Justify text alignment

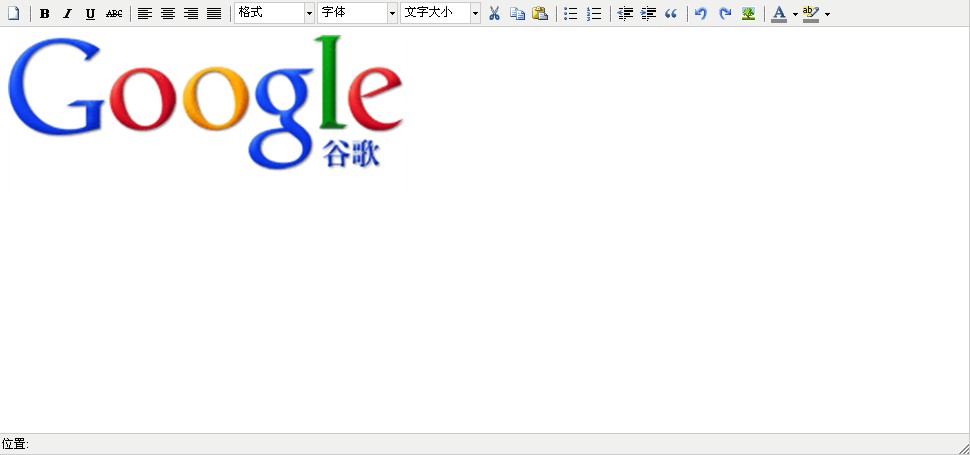click(x=214, y=13)
